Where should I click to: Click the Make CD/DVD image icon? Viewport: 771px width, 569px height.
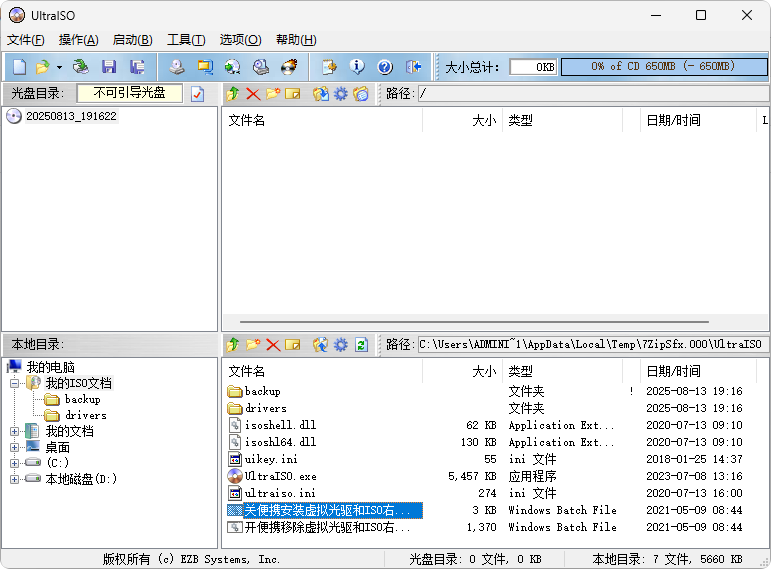[177, 67]
